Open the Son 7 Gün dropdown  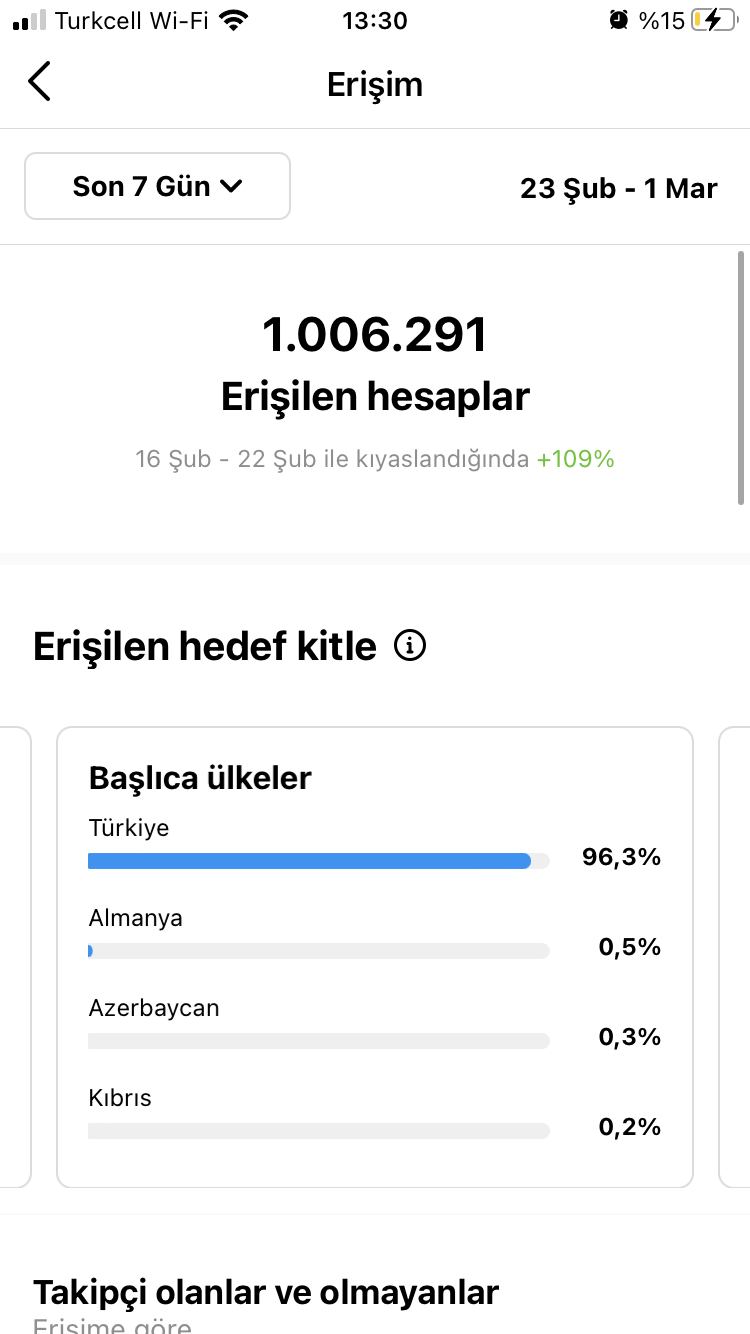157,186
